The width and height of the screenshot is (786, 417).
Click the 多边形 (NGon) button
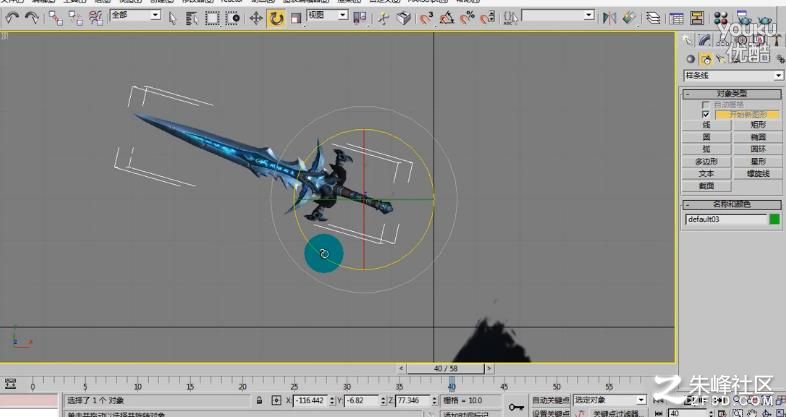(x=706, y=161)
